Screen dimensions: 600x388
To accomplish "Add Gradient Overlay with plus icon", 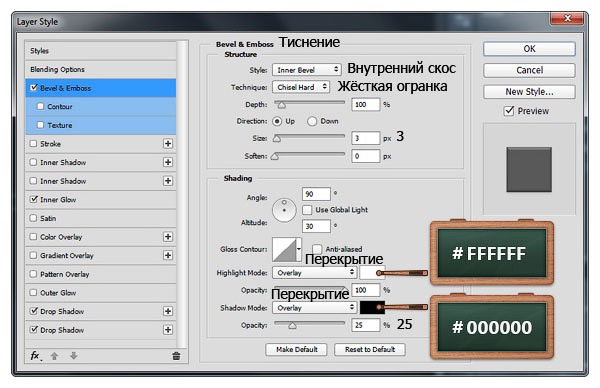I will coord(168,255).
